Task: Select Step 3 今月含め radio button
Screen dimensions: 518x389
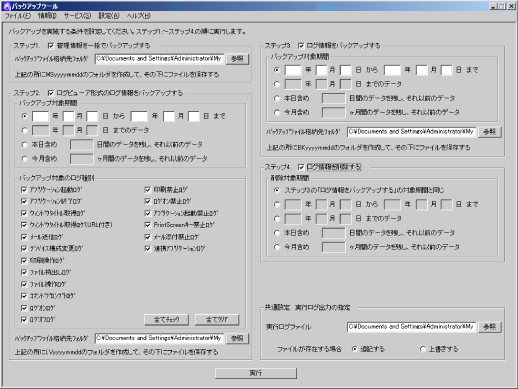Action: coord(277,112)
